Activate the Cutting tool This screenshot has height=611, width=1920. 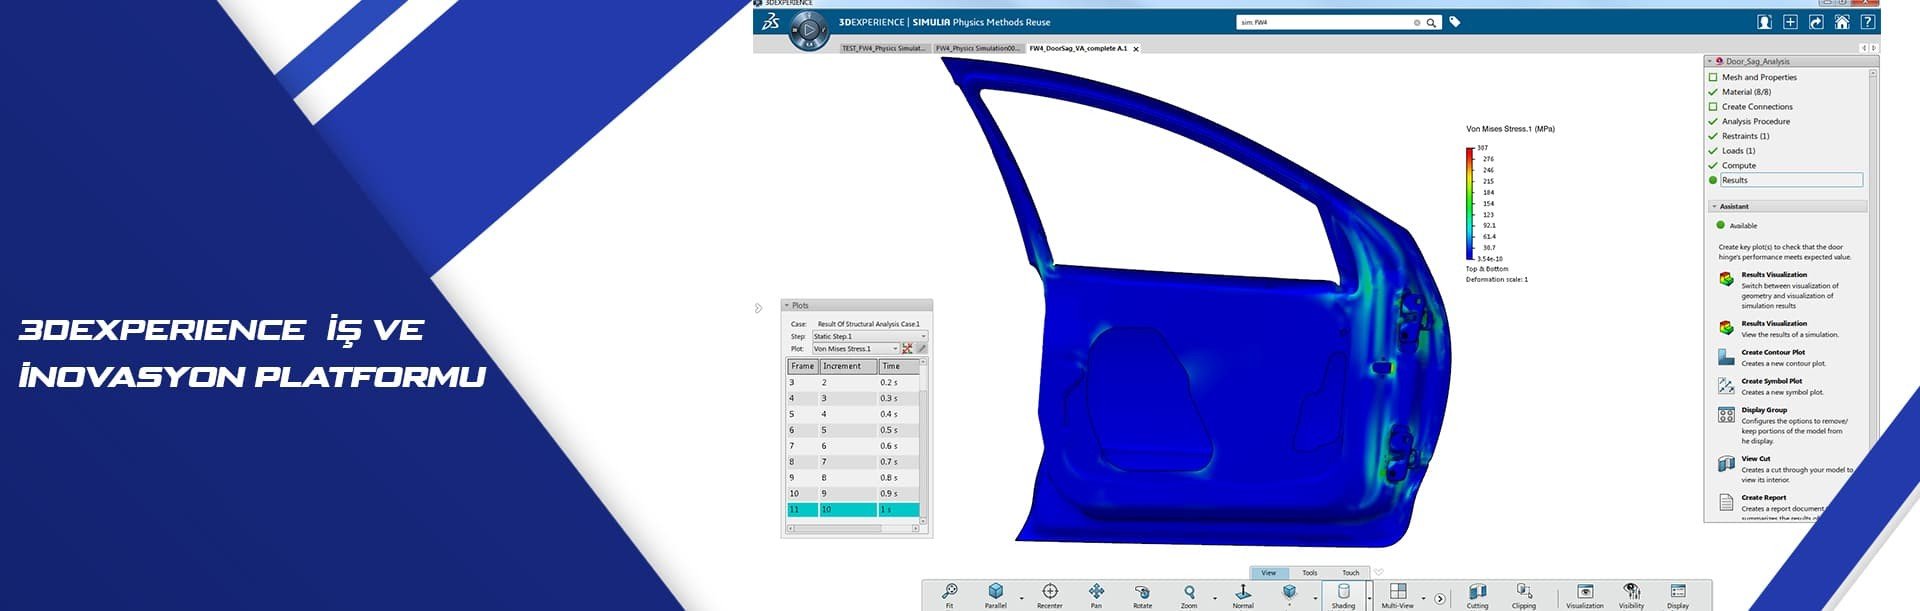pyautogui.click(x=1477, y=596)
